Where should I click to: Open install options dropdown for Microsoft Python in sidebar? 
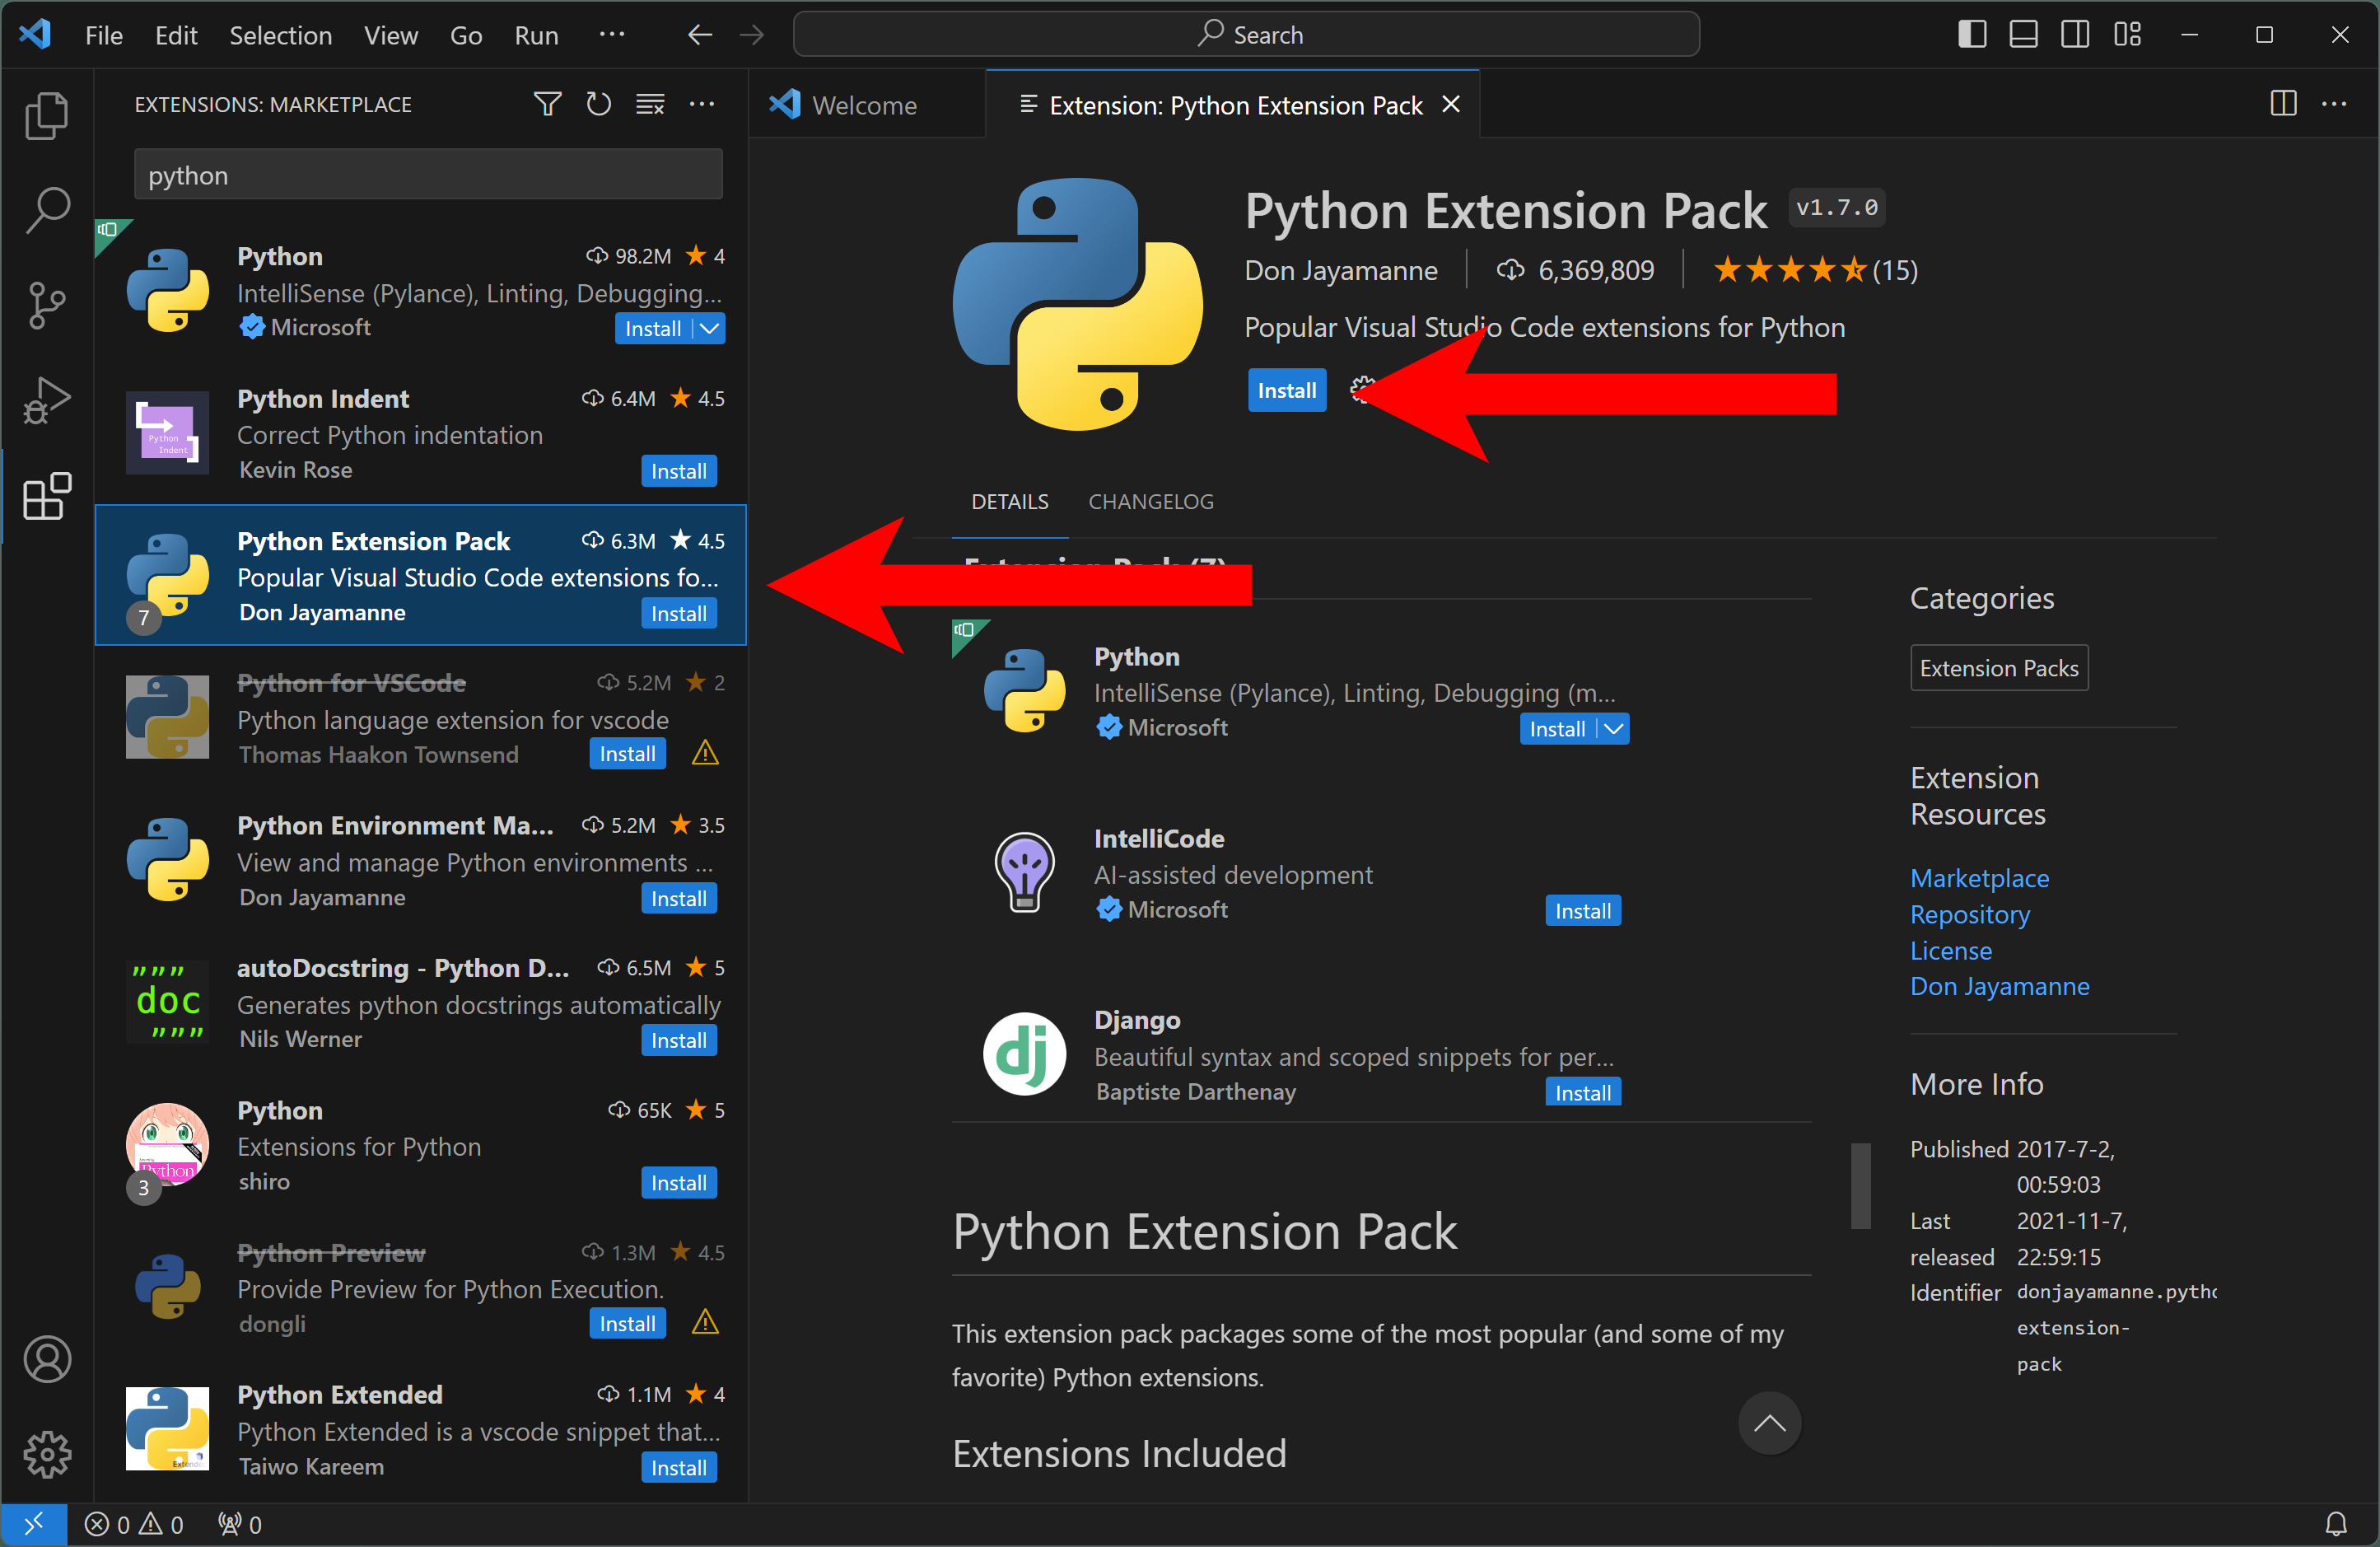point(709,328)
